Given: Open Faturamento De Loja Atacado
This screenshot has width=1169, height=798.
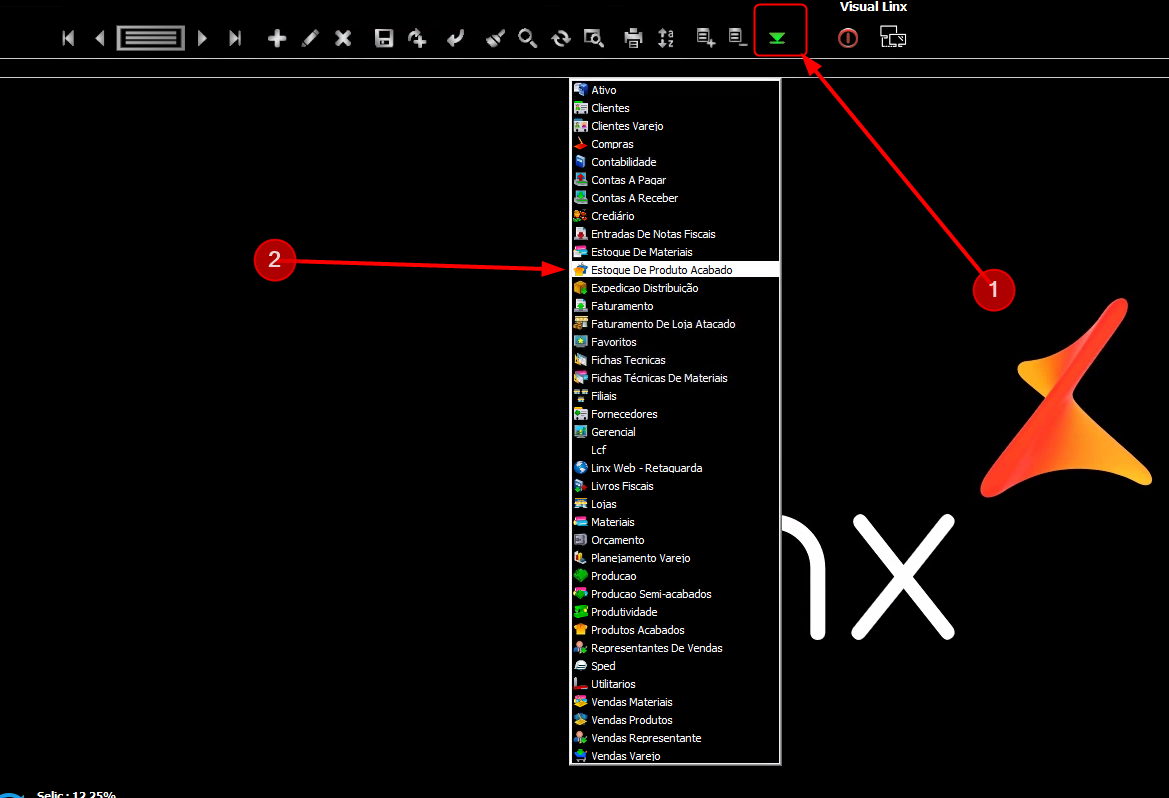Looking at the screenshot, I should click(675, 324).
